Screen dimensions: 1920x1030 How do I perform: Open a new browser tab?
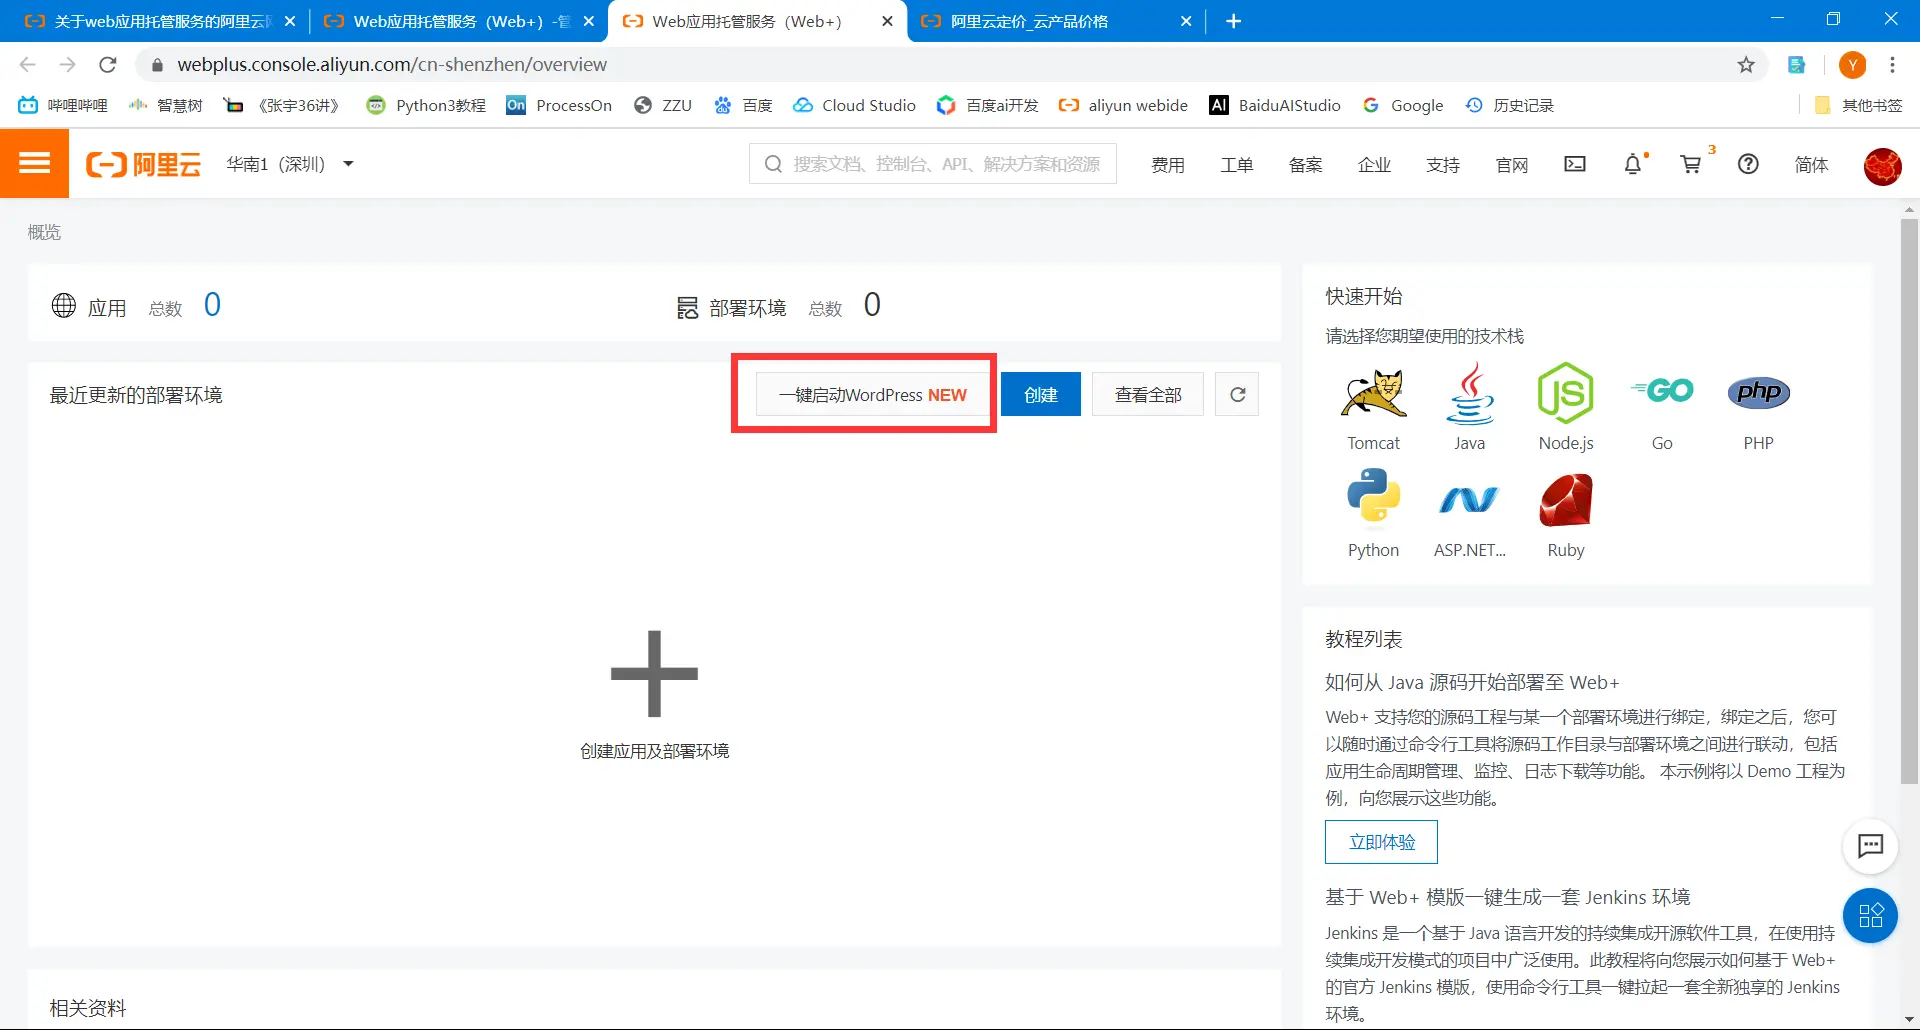[x=1233, y=21]
